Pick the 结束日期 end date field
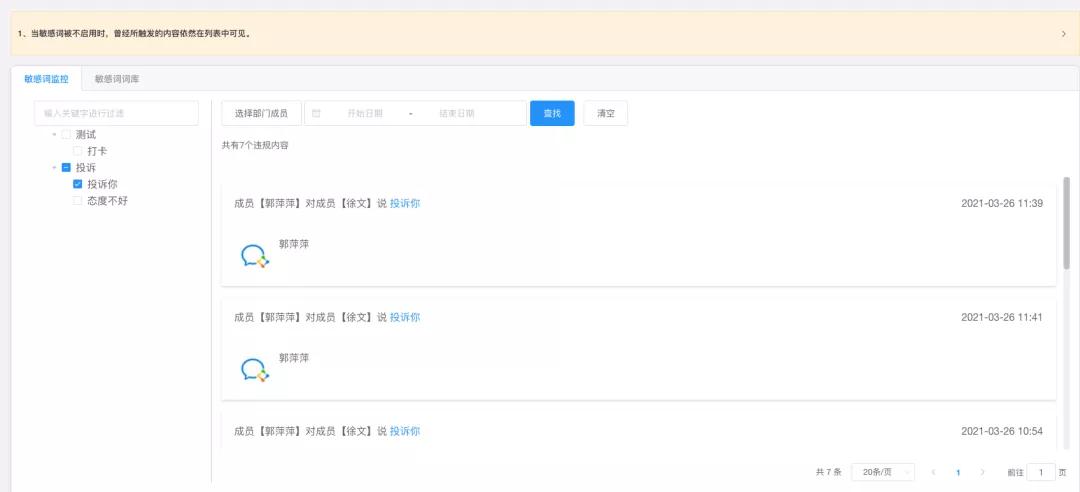 tap(457, 113)
